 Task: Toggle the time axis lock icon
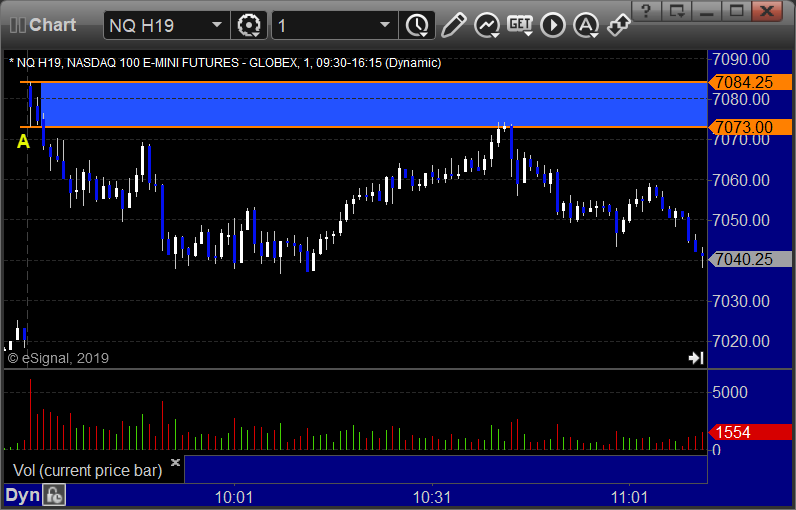pos(54,495)
